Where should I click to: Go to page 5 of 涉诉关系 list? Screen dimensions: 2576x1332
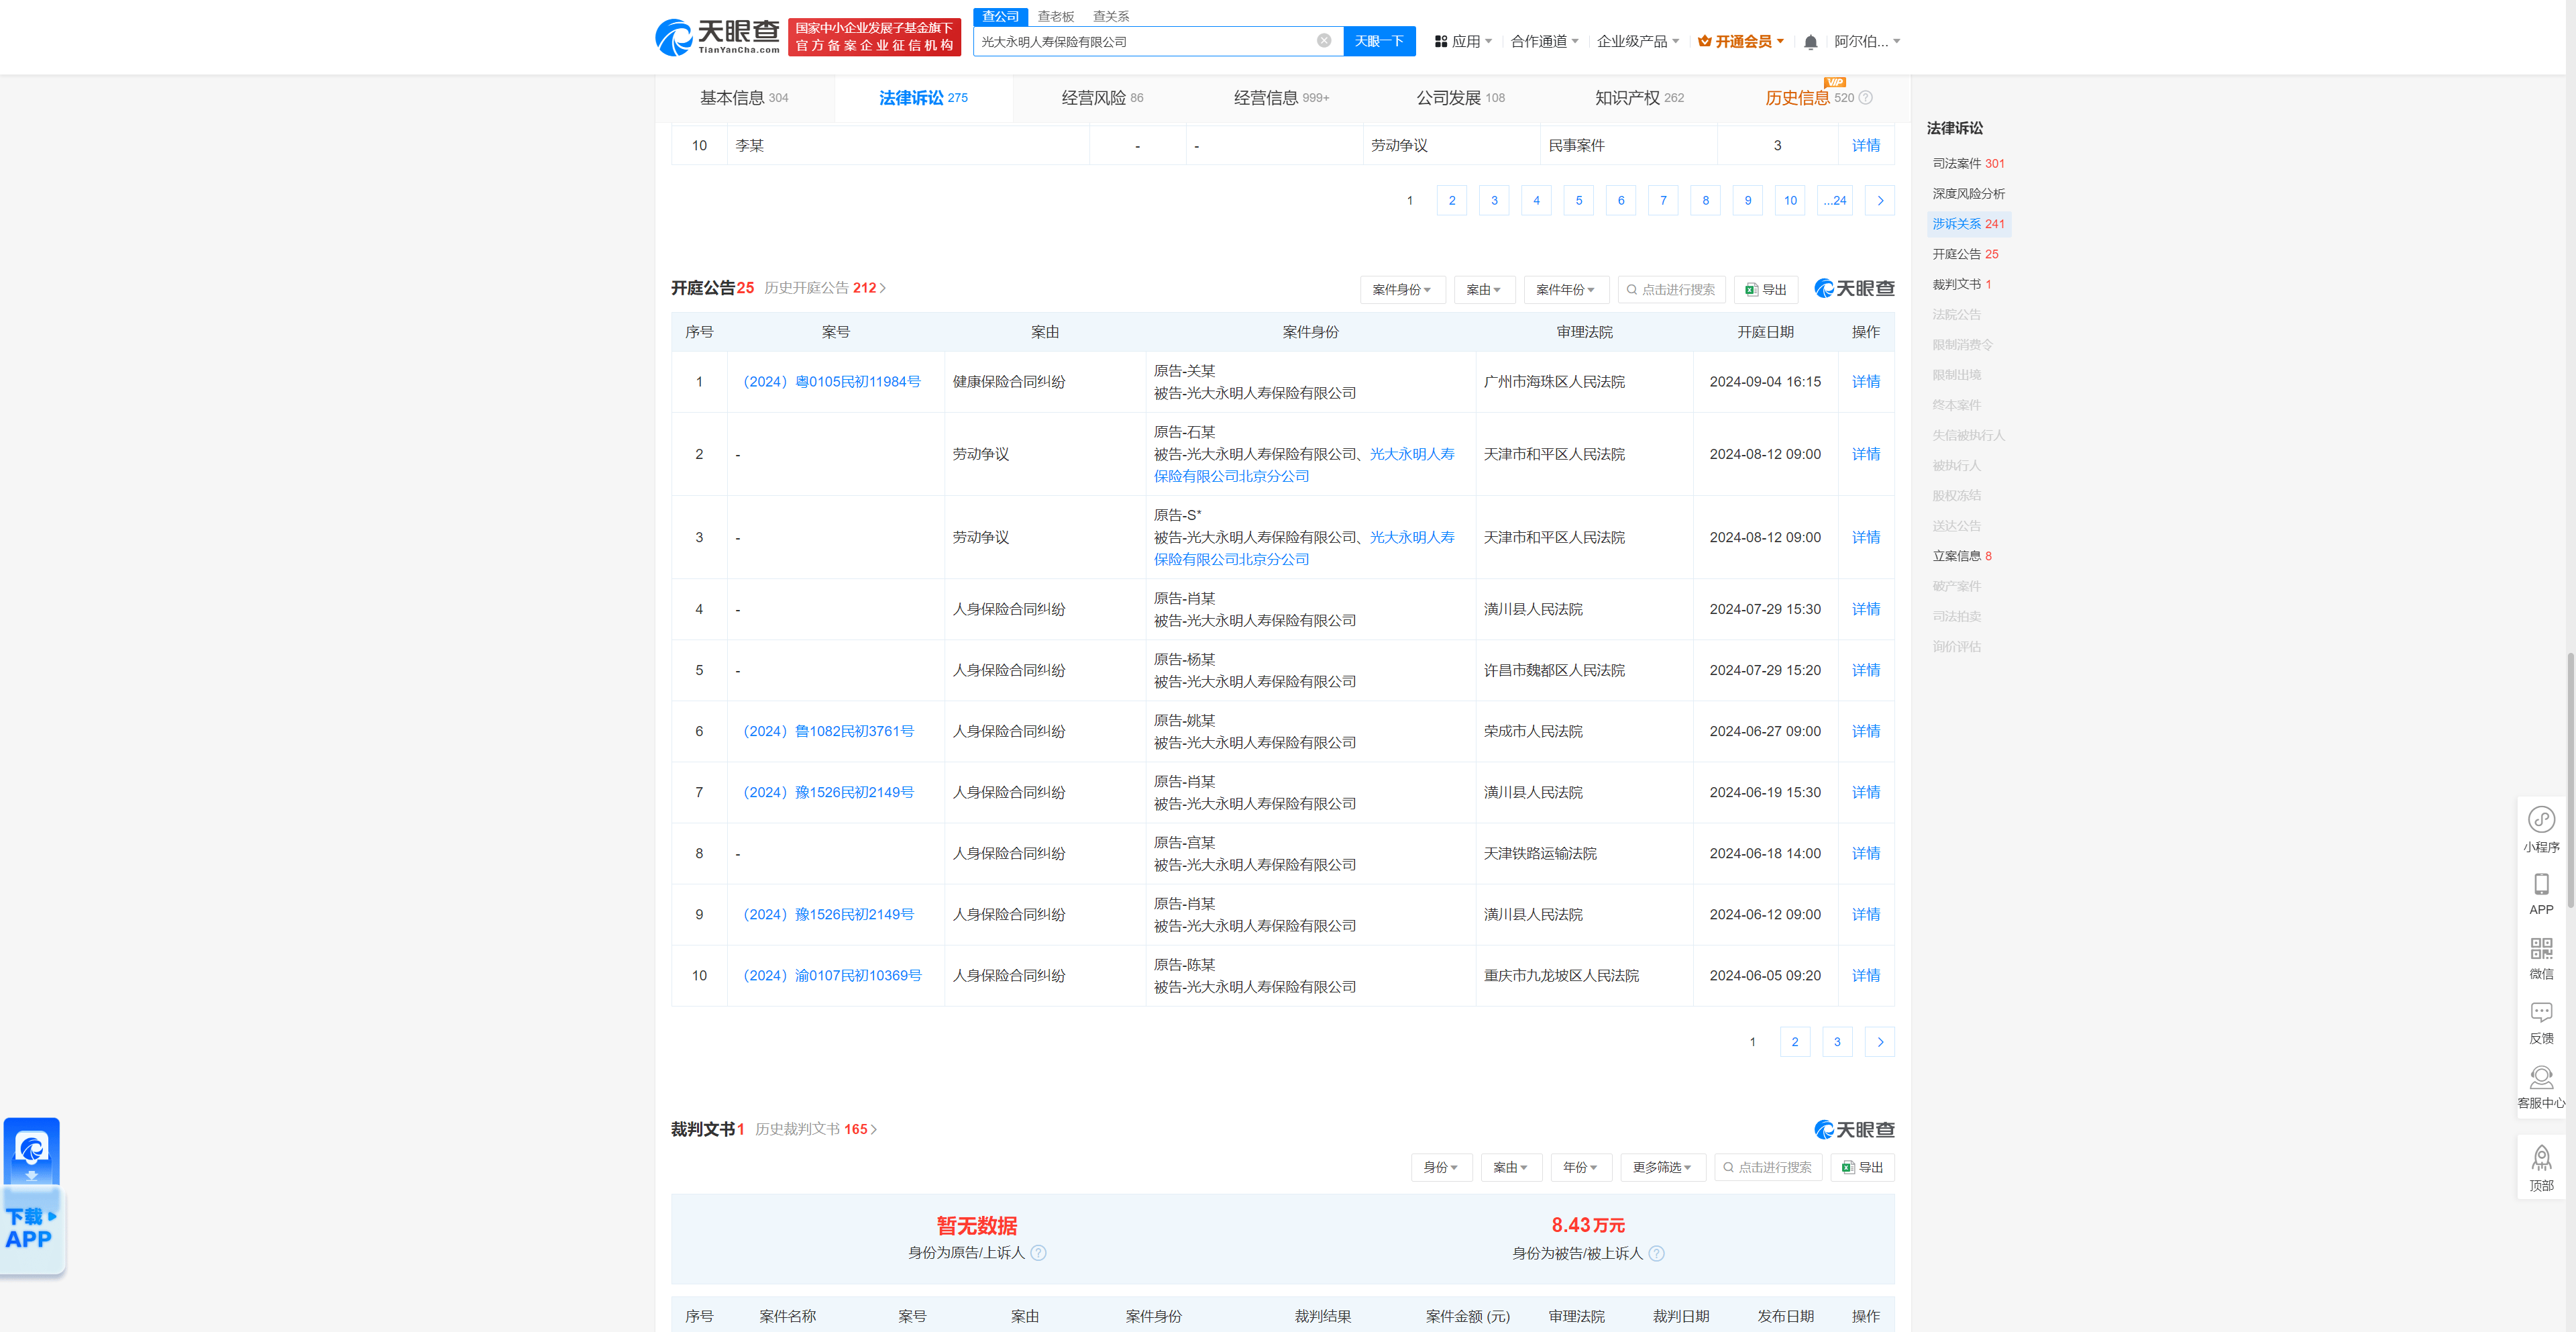[1578, 201]
